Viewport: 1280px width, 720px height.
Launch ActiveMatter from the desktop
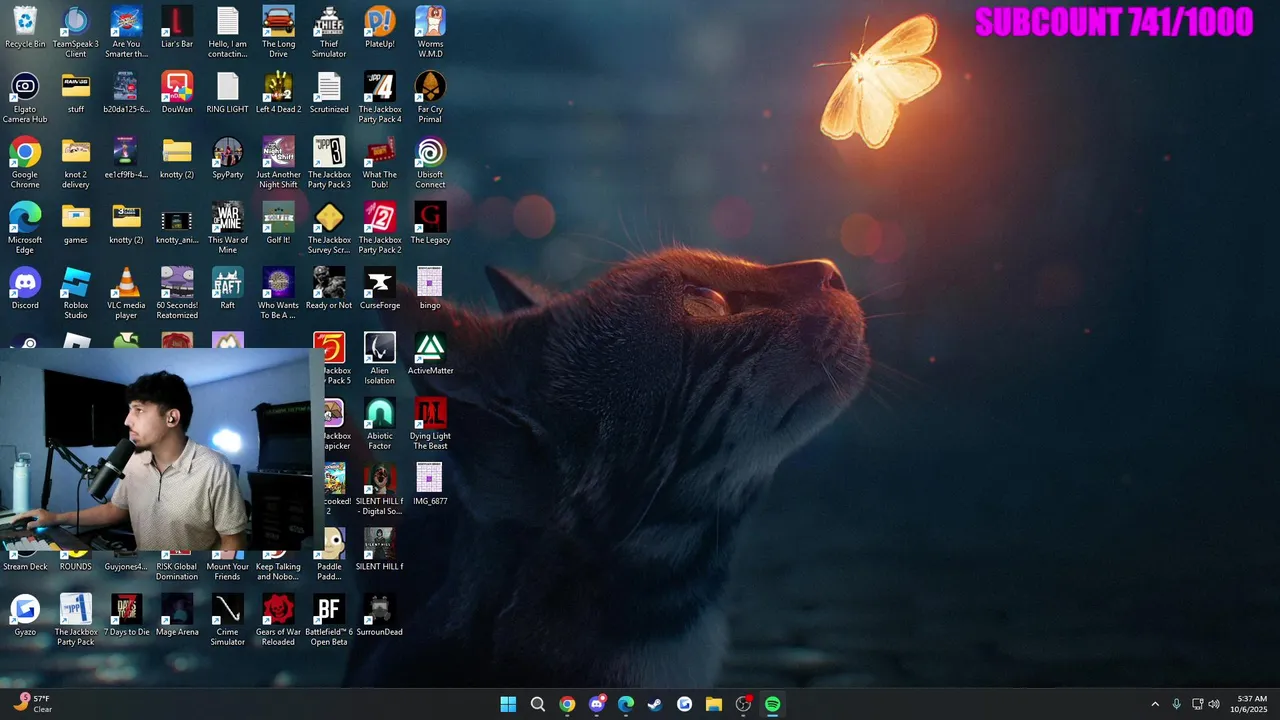pyautogui.click(x=430, y=354)
